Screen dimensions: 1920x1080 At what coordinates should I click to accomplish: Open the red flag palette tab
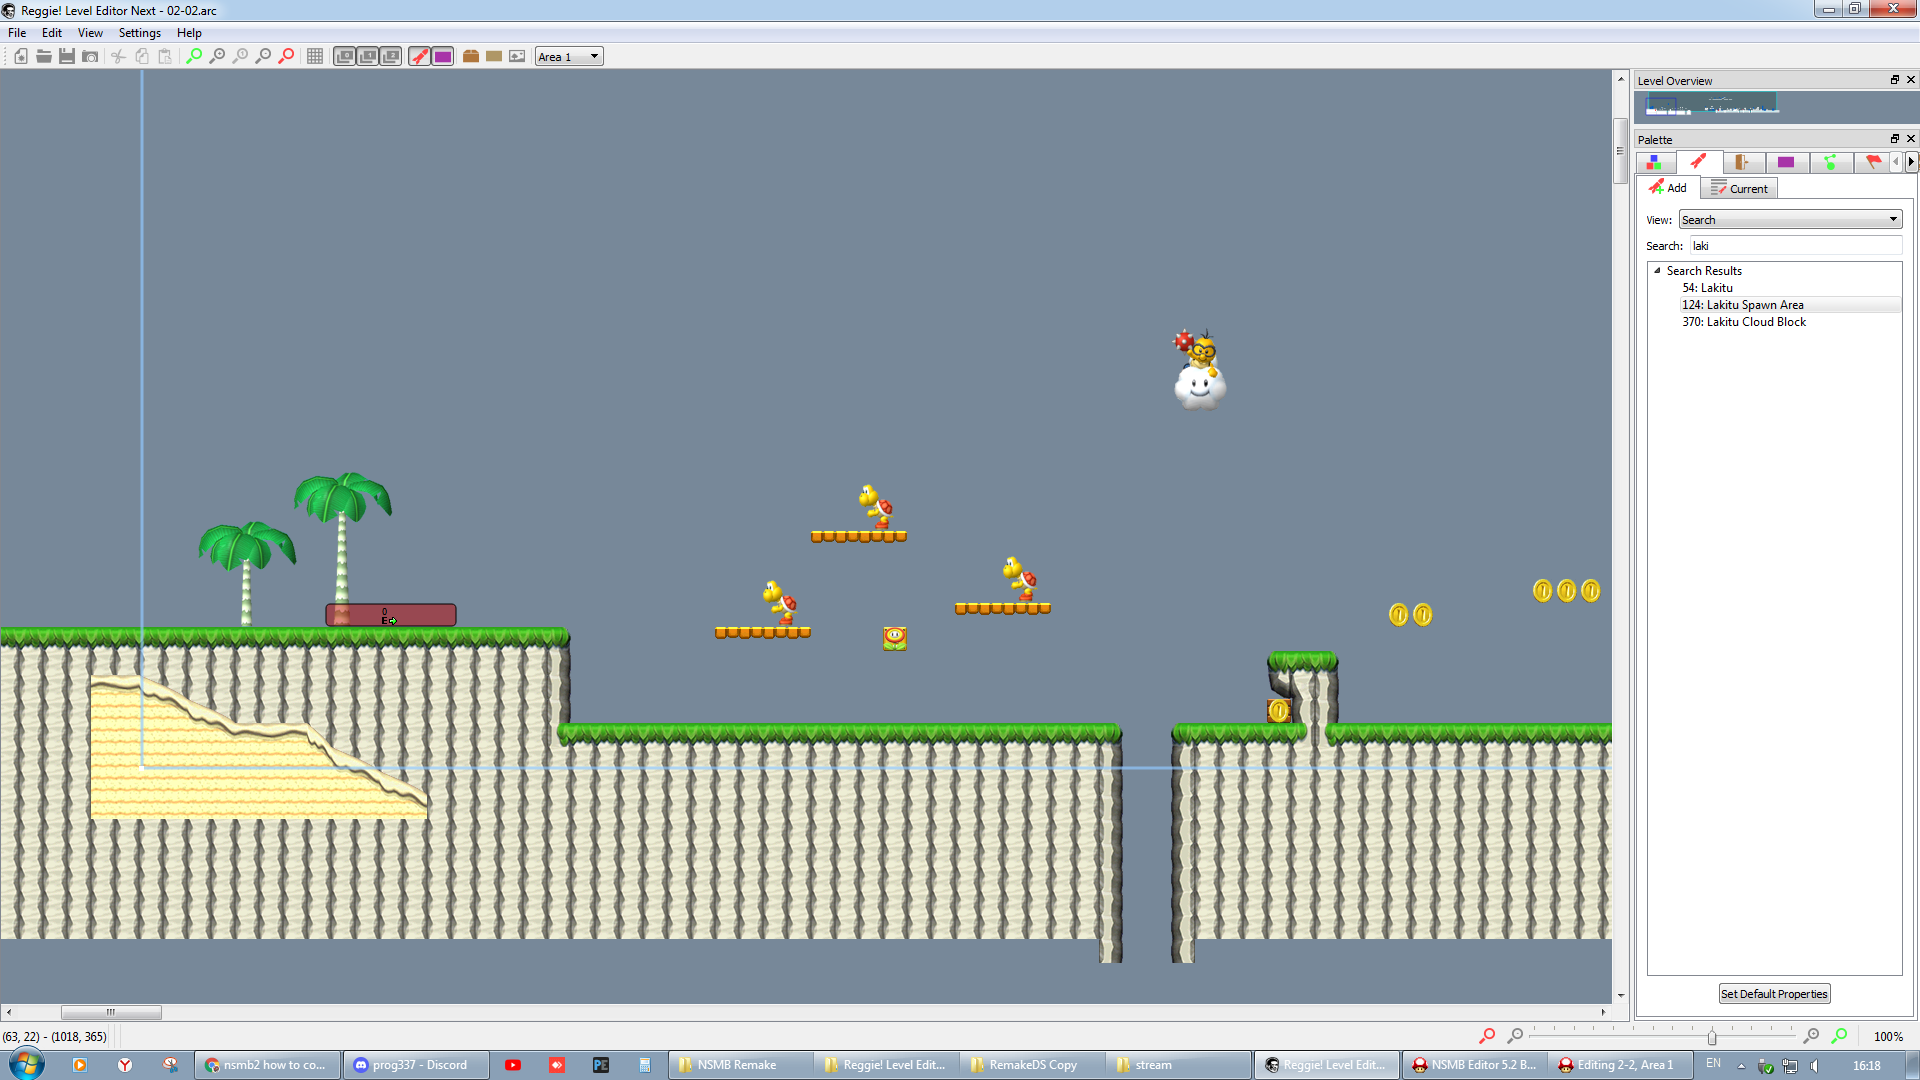pyautogui.click(x=1873, y=162)
